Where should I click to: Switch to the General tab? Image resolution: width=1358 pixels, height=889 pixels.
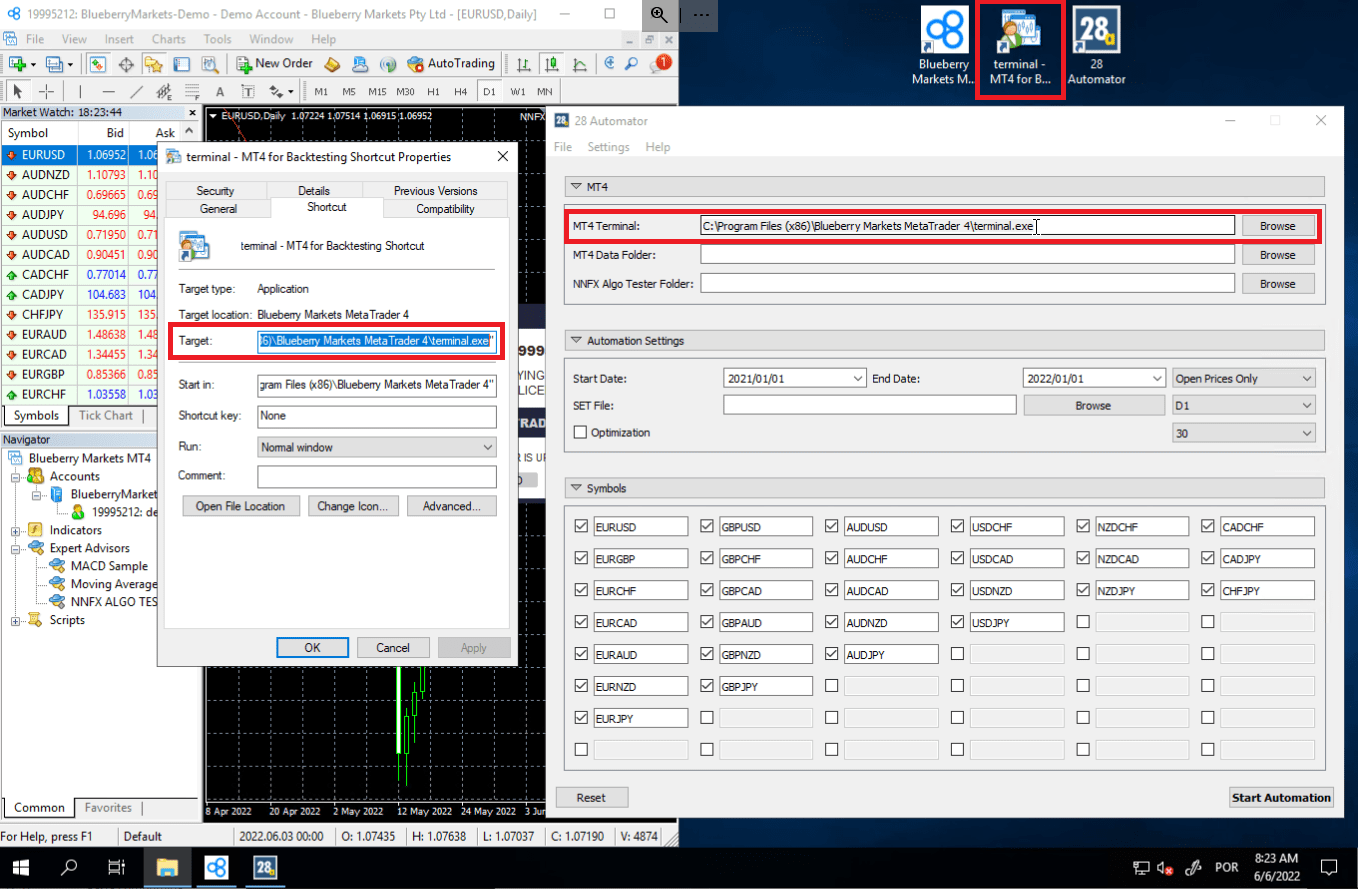[x=218, y=209]
